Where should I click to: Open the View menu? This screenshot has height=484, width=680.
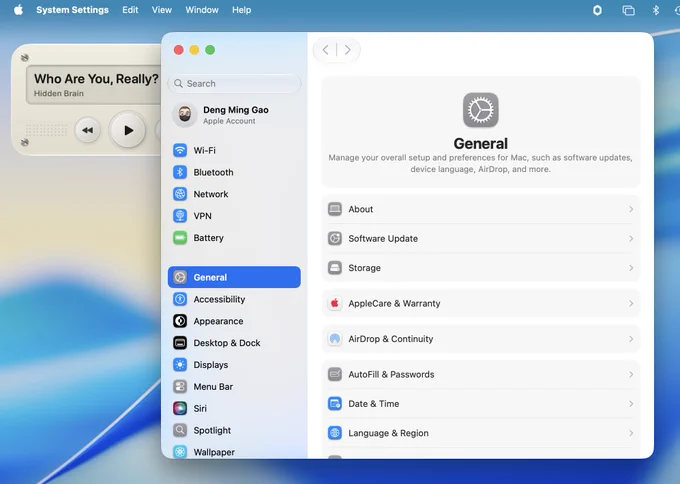(x=162, y=10)
